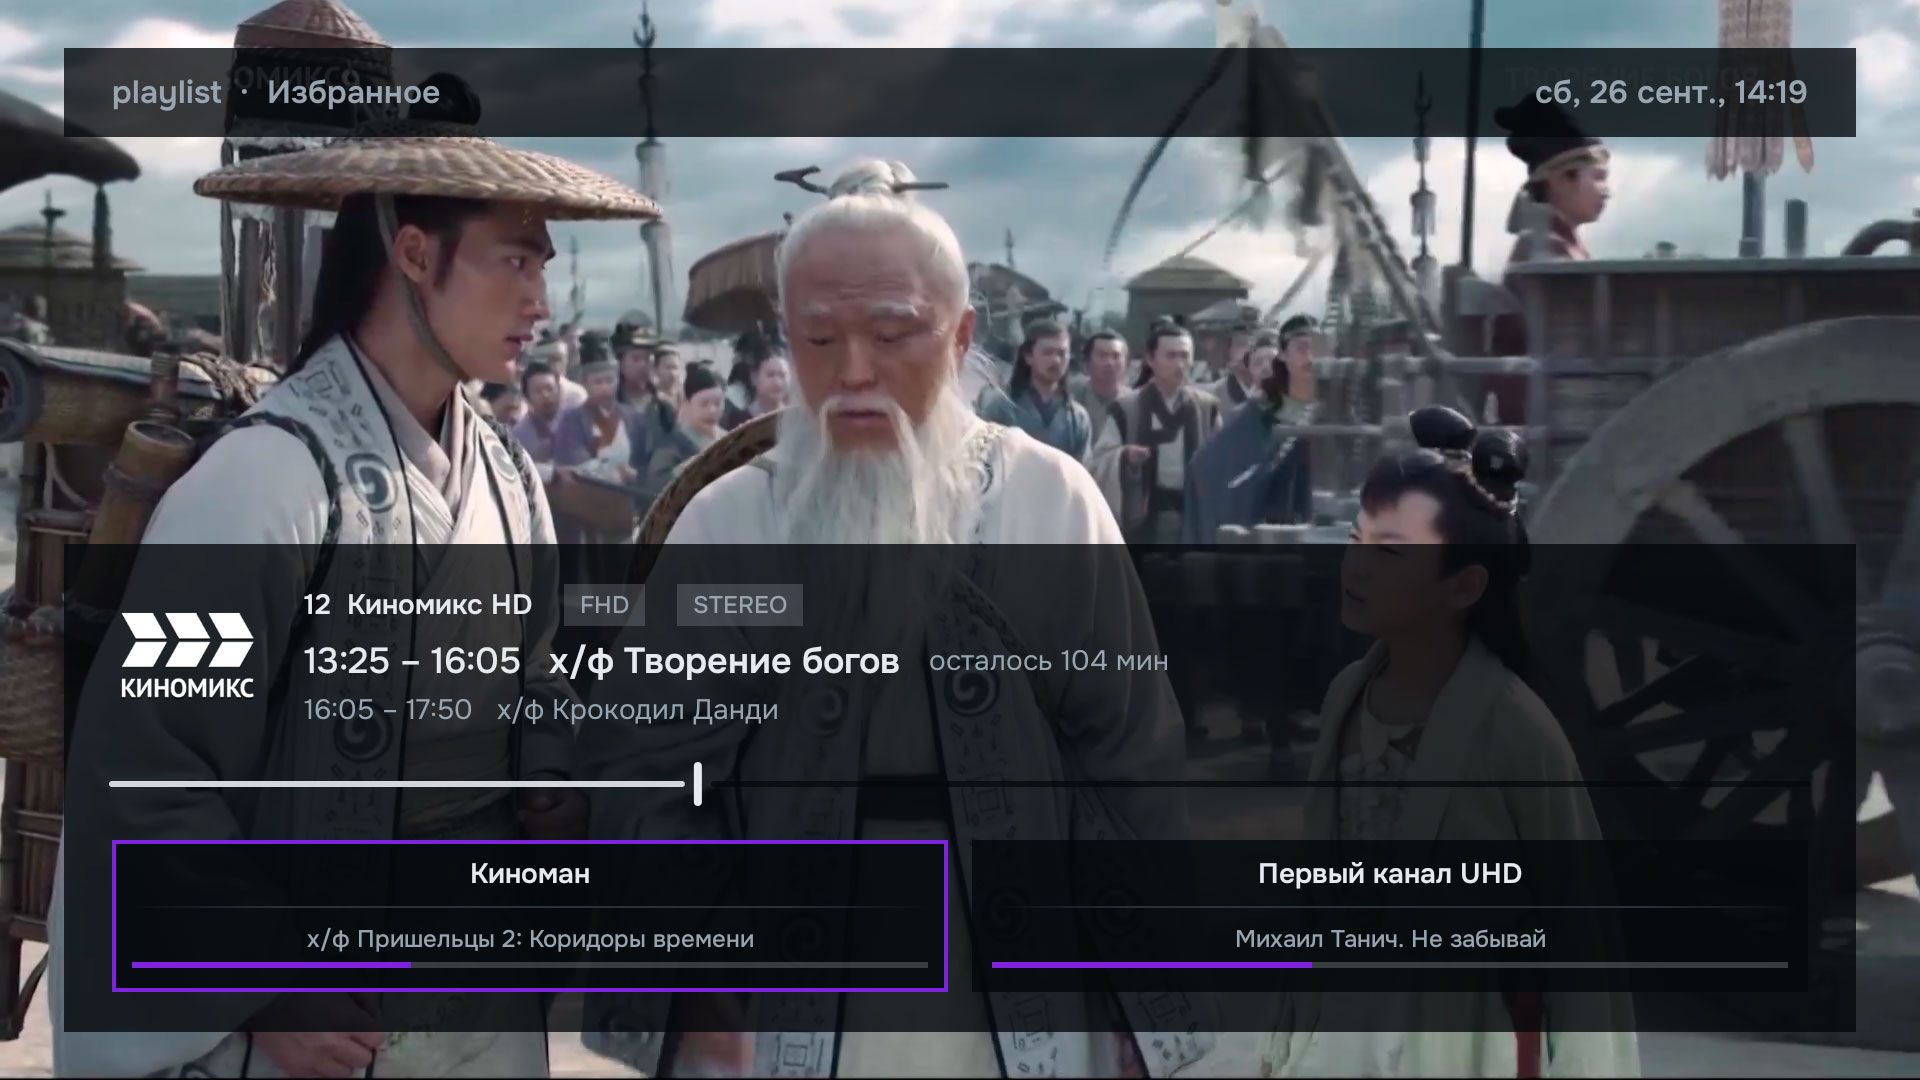Click next program х/ф Крокодил Данди
This screenshot has height=1080, width=1920.
(x=637, y=710)
